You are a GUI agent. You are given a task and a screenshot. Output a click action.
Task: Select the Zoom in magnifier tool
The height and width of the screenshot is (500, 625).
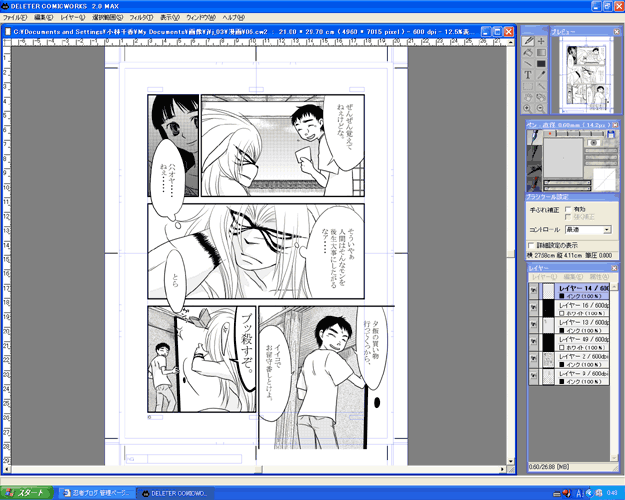[528, 108]
